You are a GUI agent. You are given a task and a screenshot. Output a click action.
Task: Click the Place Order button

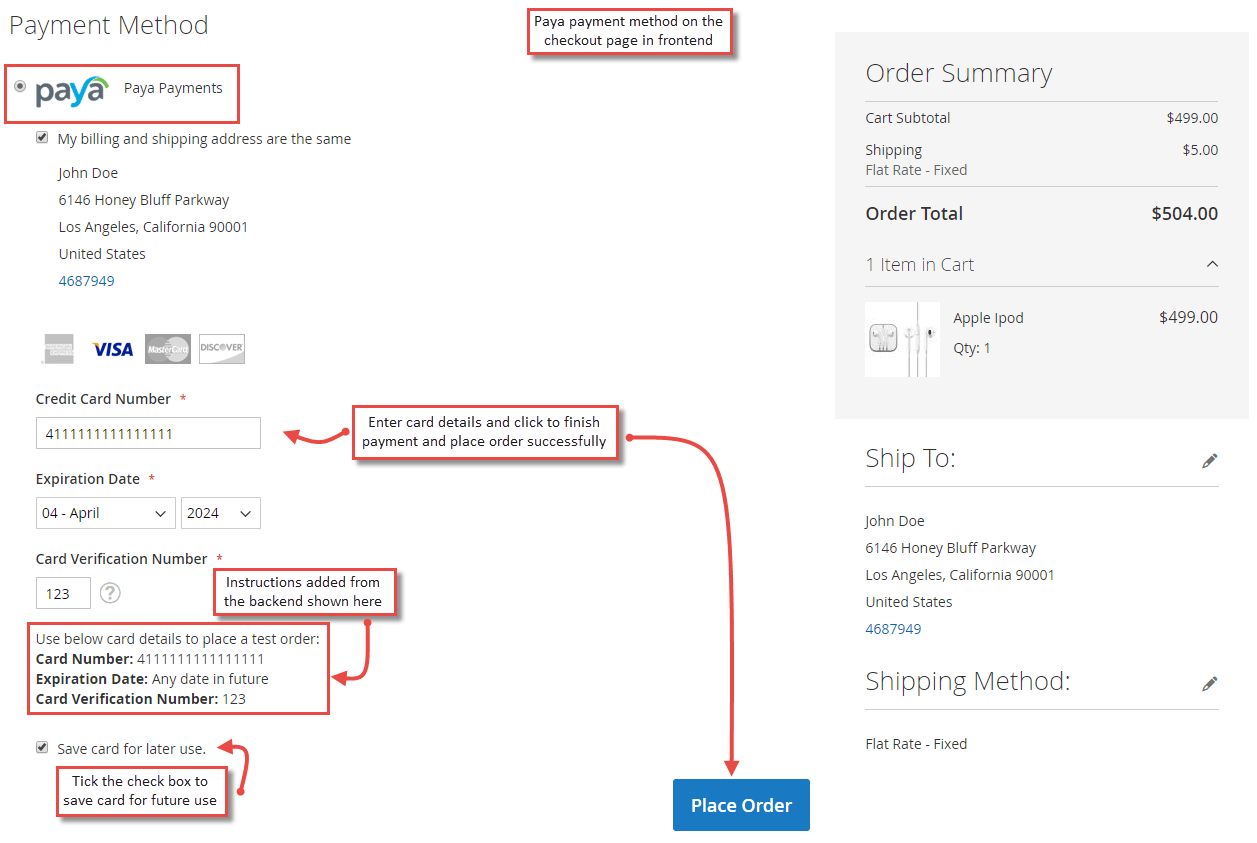(741, 805)
